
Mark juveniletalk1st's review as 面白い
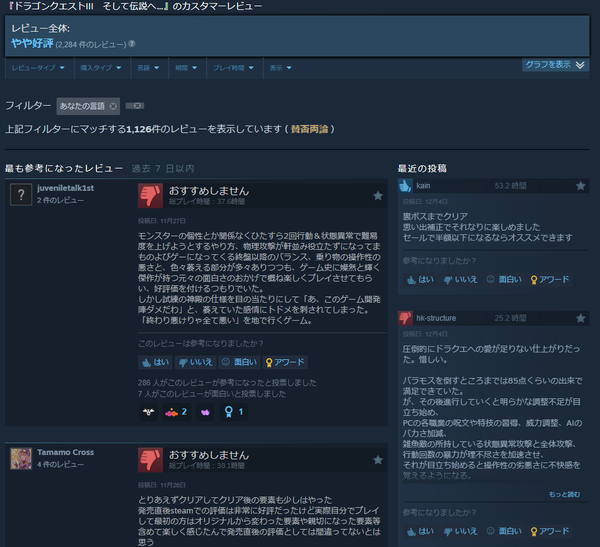point(240,362)
